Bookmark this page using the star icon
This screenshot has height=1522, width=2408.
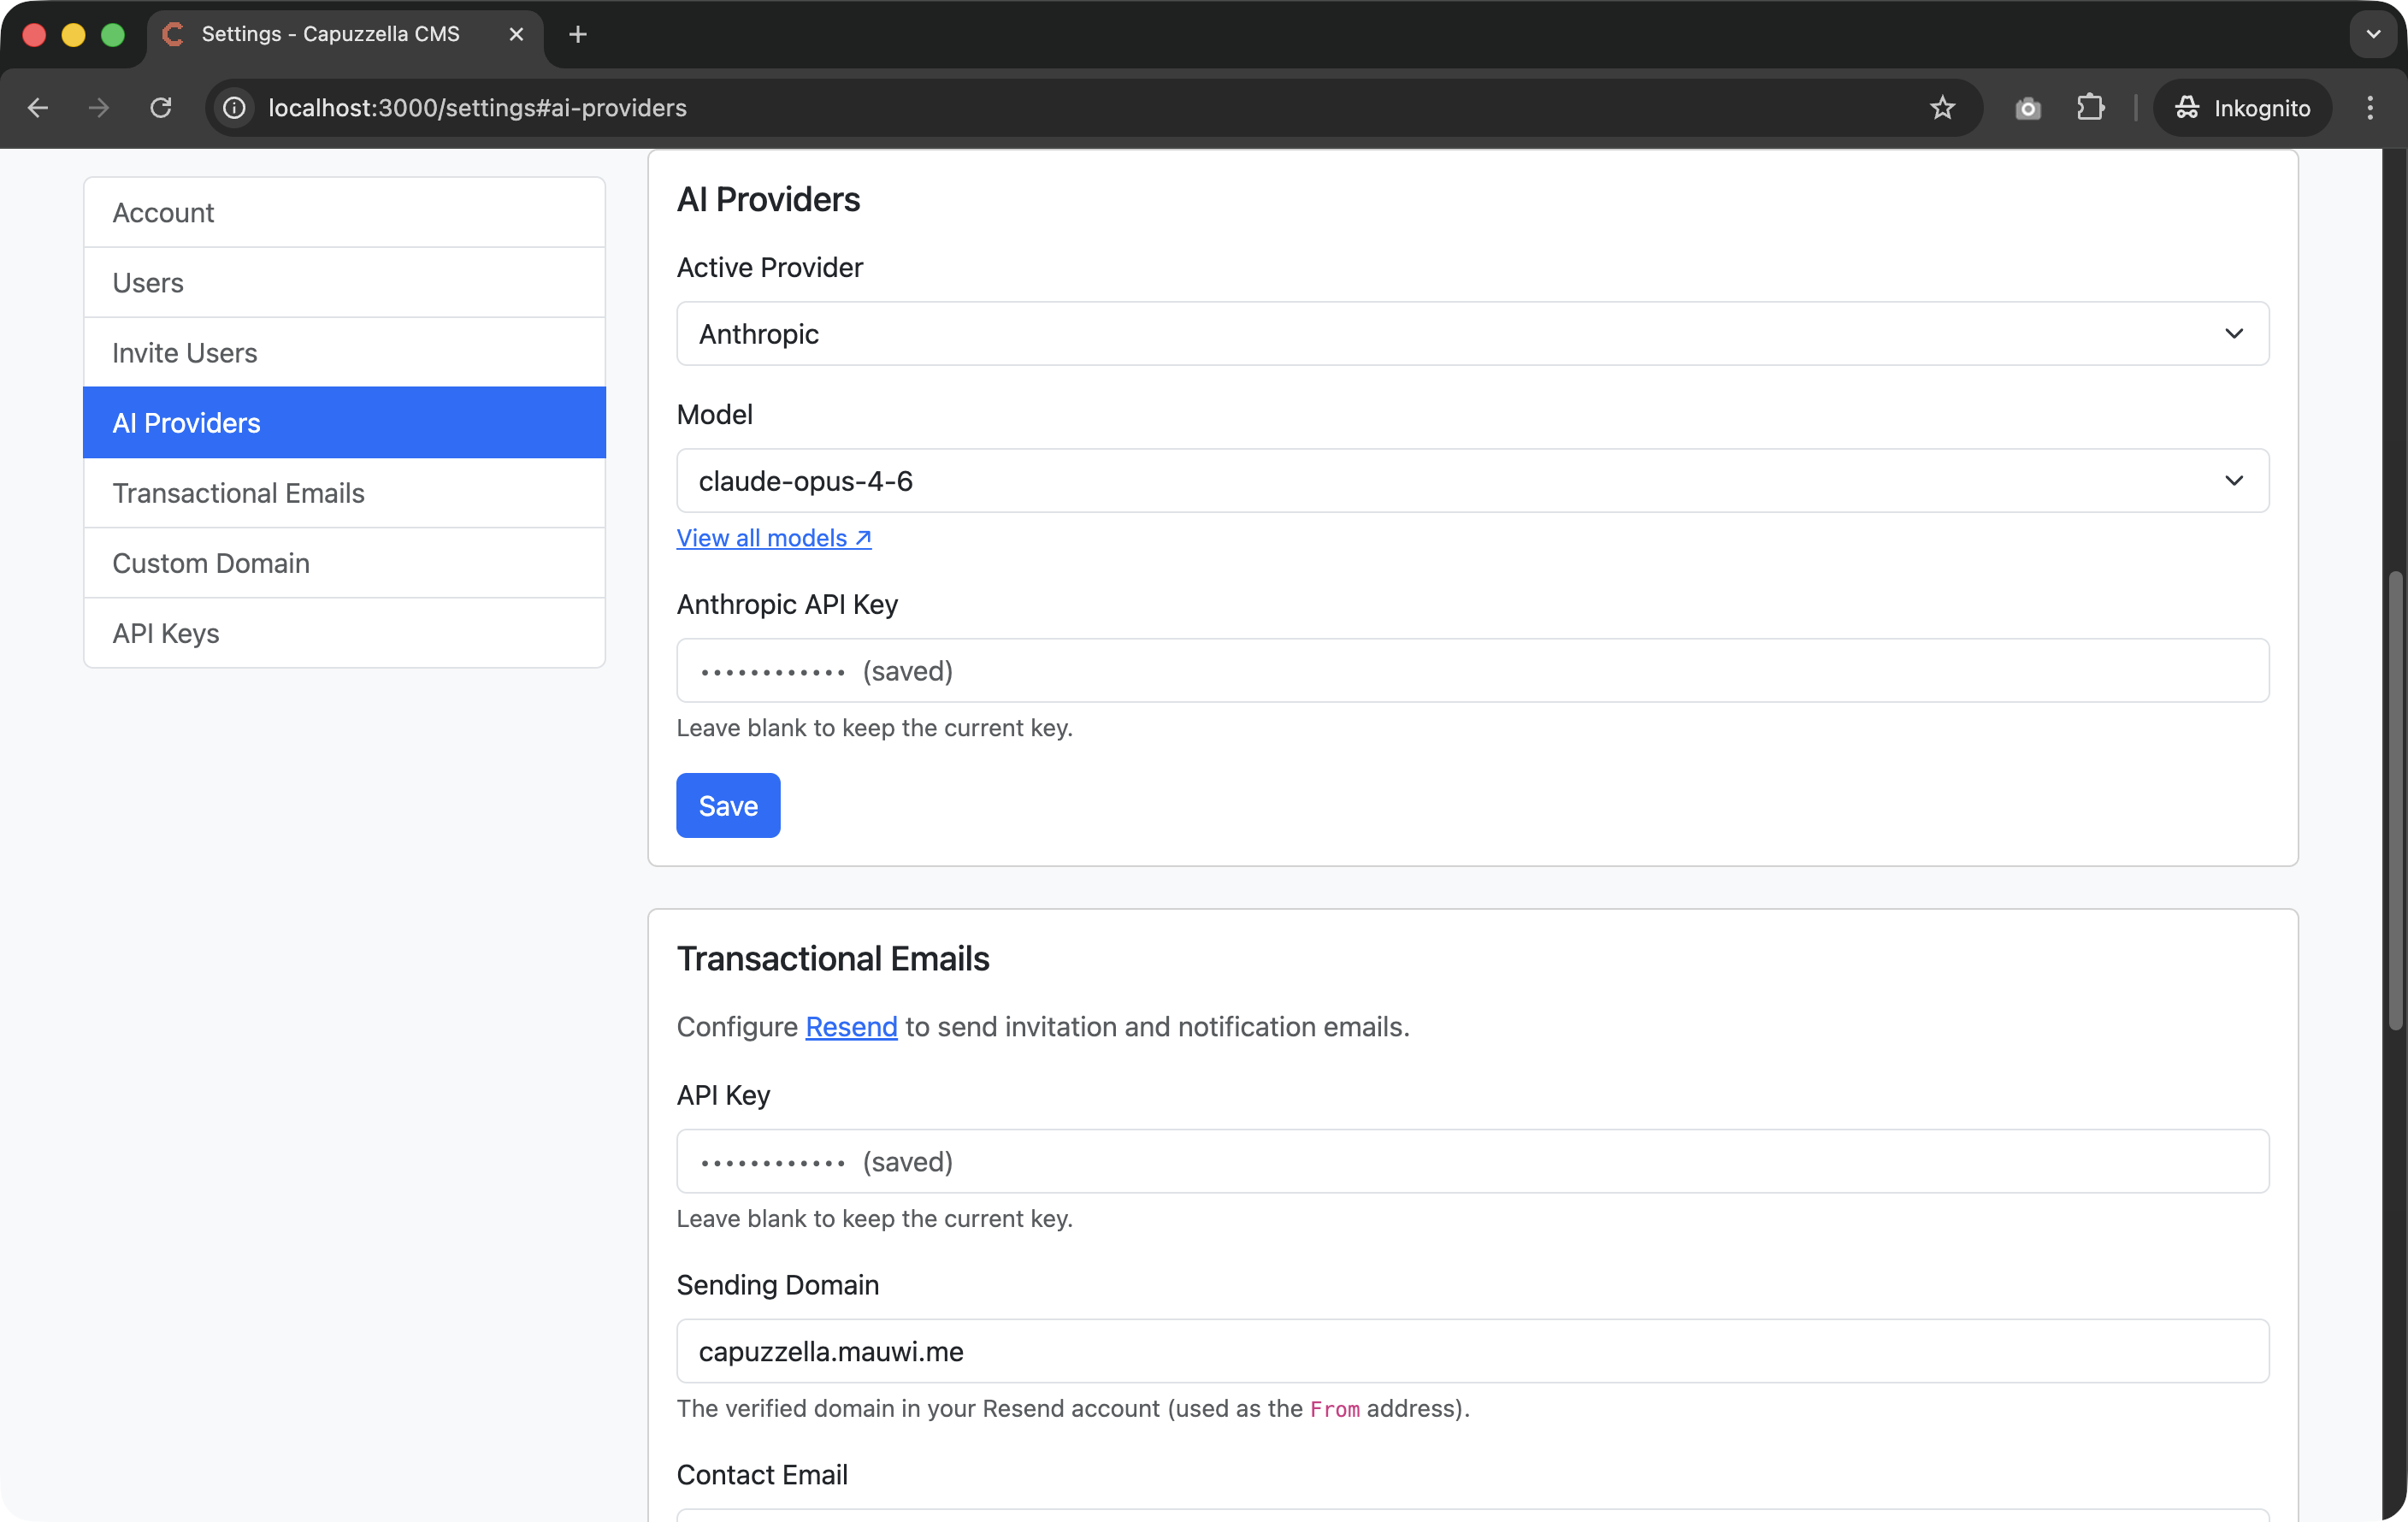point(1942,107)
